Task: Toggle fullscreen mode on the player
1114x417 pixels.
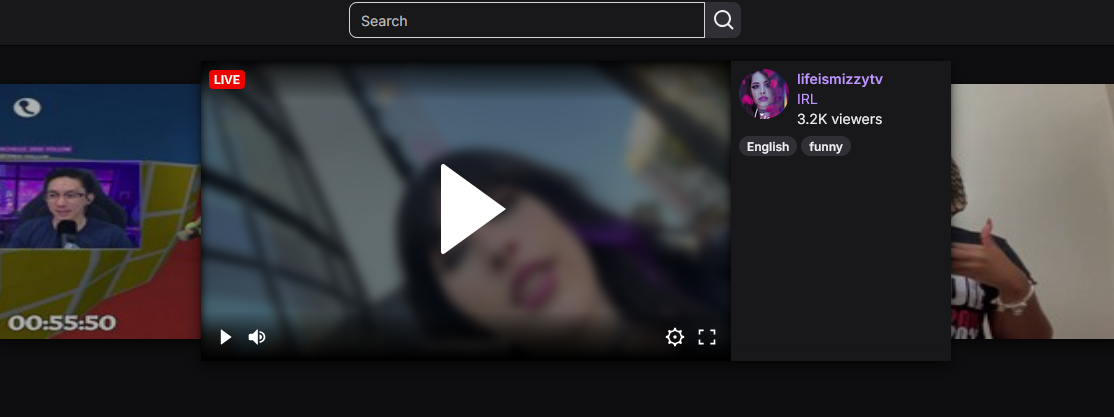Action: coord(707,337)
